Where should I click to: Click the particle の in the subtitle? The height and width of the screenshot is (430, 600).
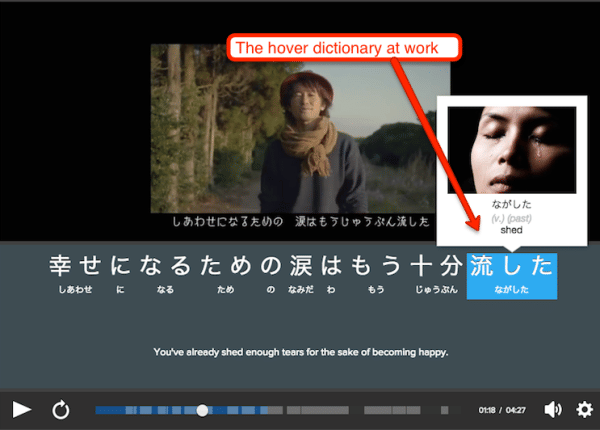pyautogui.click(x=271, y=265)
